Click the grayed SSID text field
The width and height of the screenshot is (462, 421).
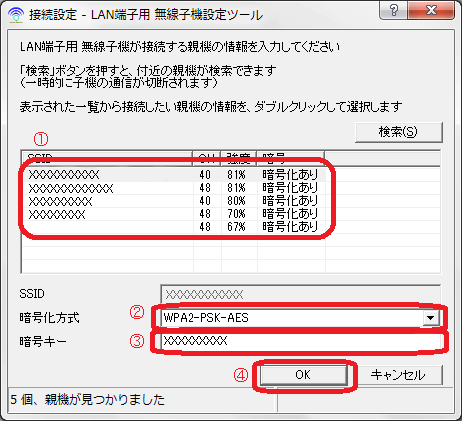click(x=300, y=294)
